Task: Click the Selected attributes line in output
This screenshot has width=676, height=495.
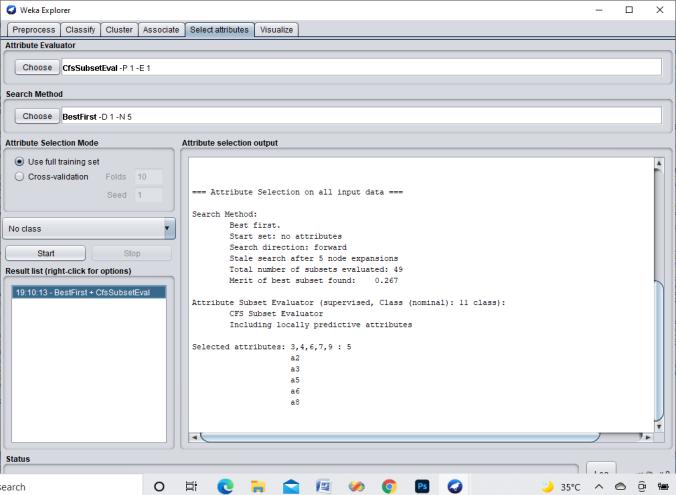Action: point(272,347)
